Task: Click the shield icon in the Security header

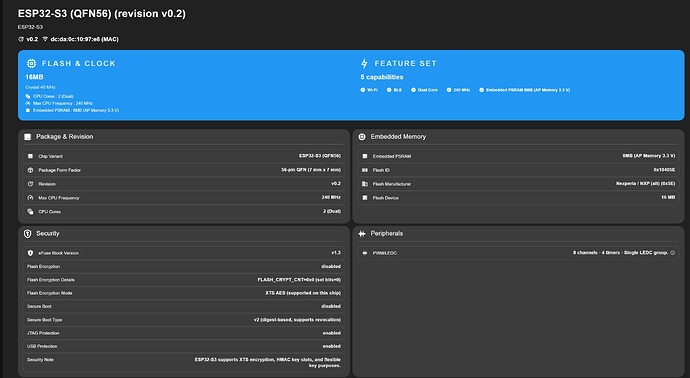Action: [28, 234]
